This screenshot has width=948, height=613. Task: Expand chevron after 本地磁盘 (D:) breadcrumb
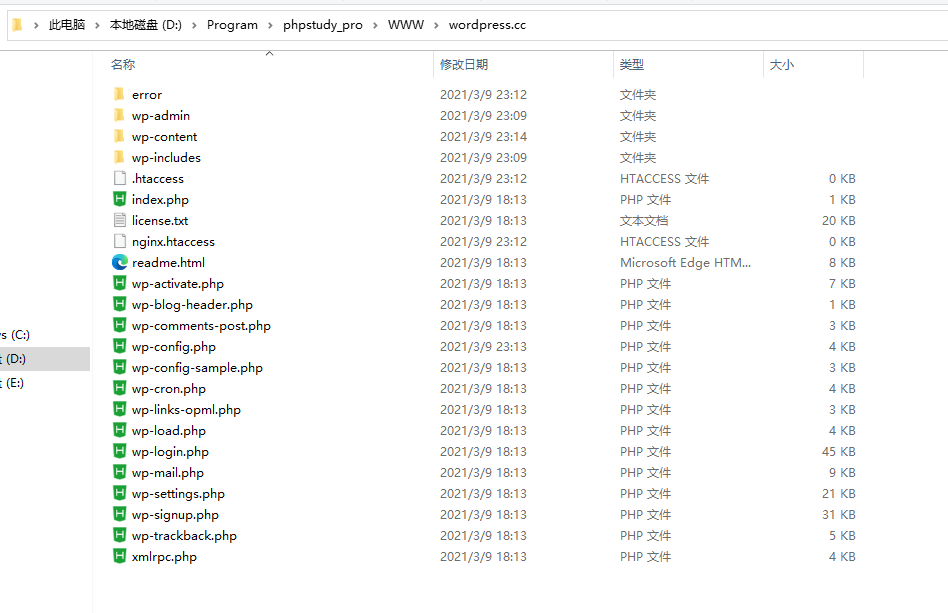click(x=194, y=25)
